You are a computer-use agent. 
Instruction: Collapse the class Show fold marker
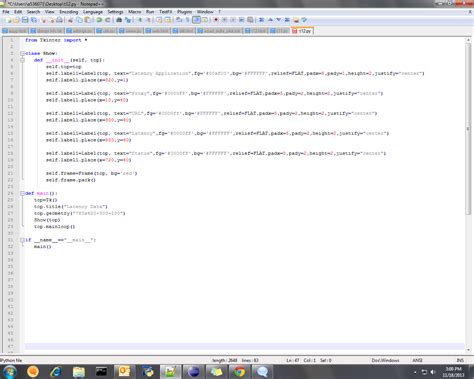tap(22, 53)
